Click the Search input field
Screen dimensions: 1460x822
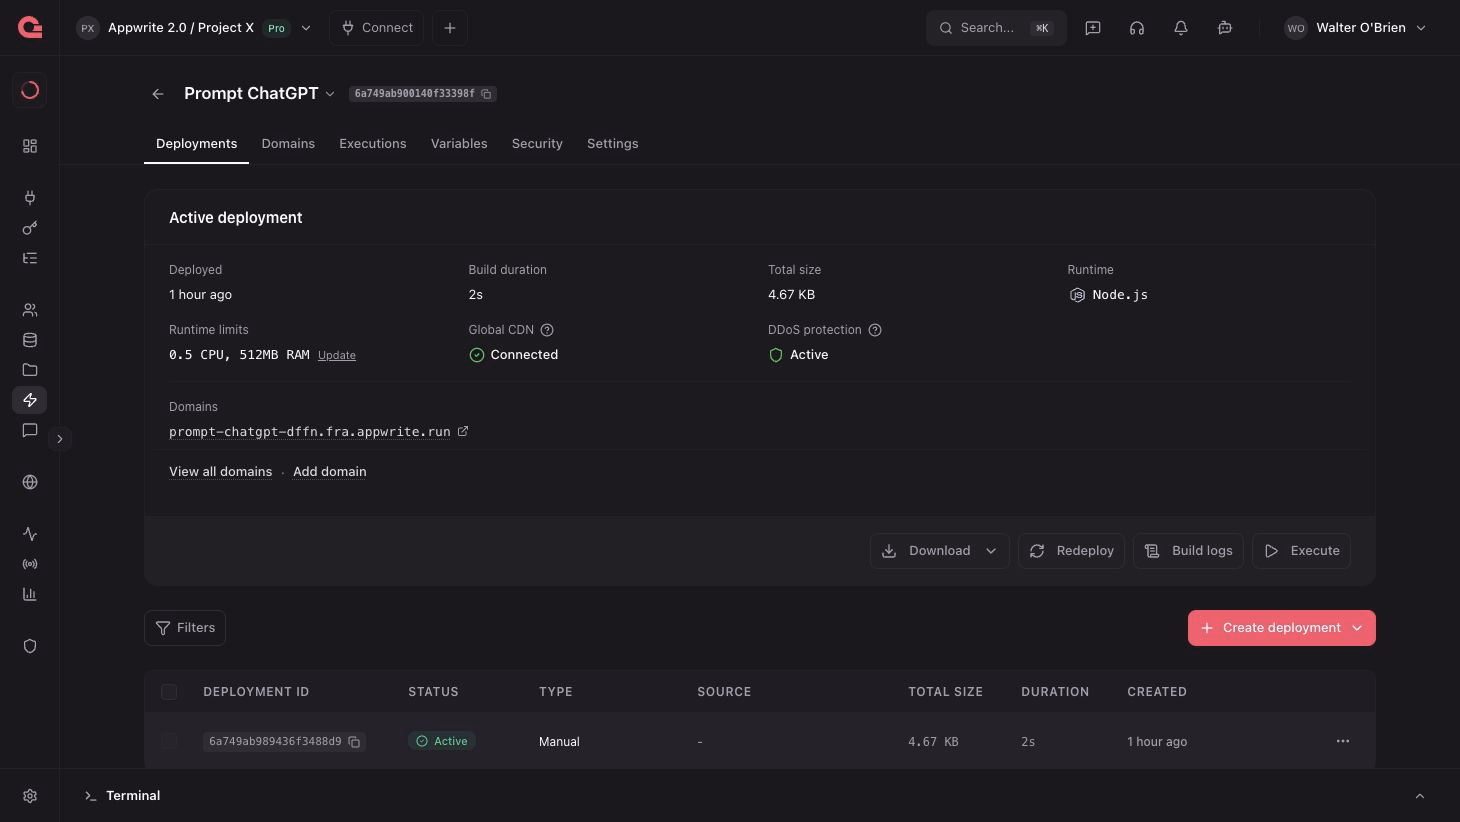(x=996, y=28)
